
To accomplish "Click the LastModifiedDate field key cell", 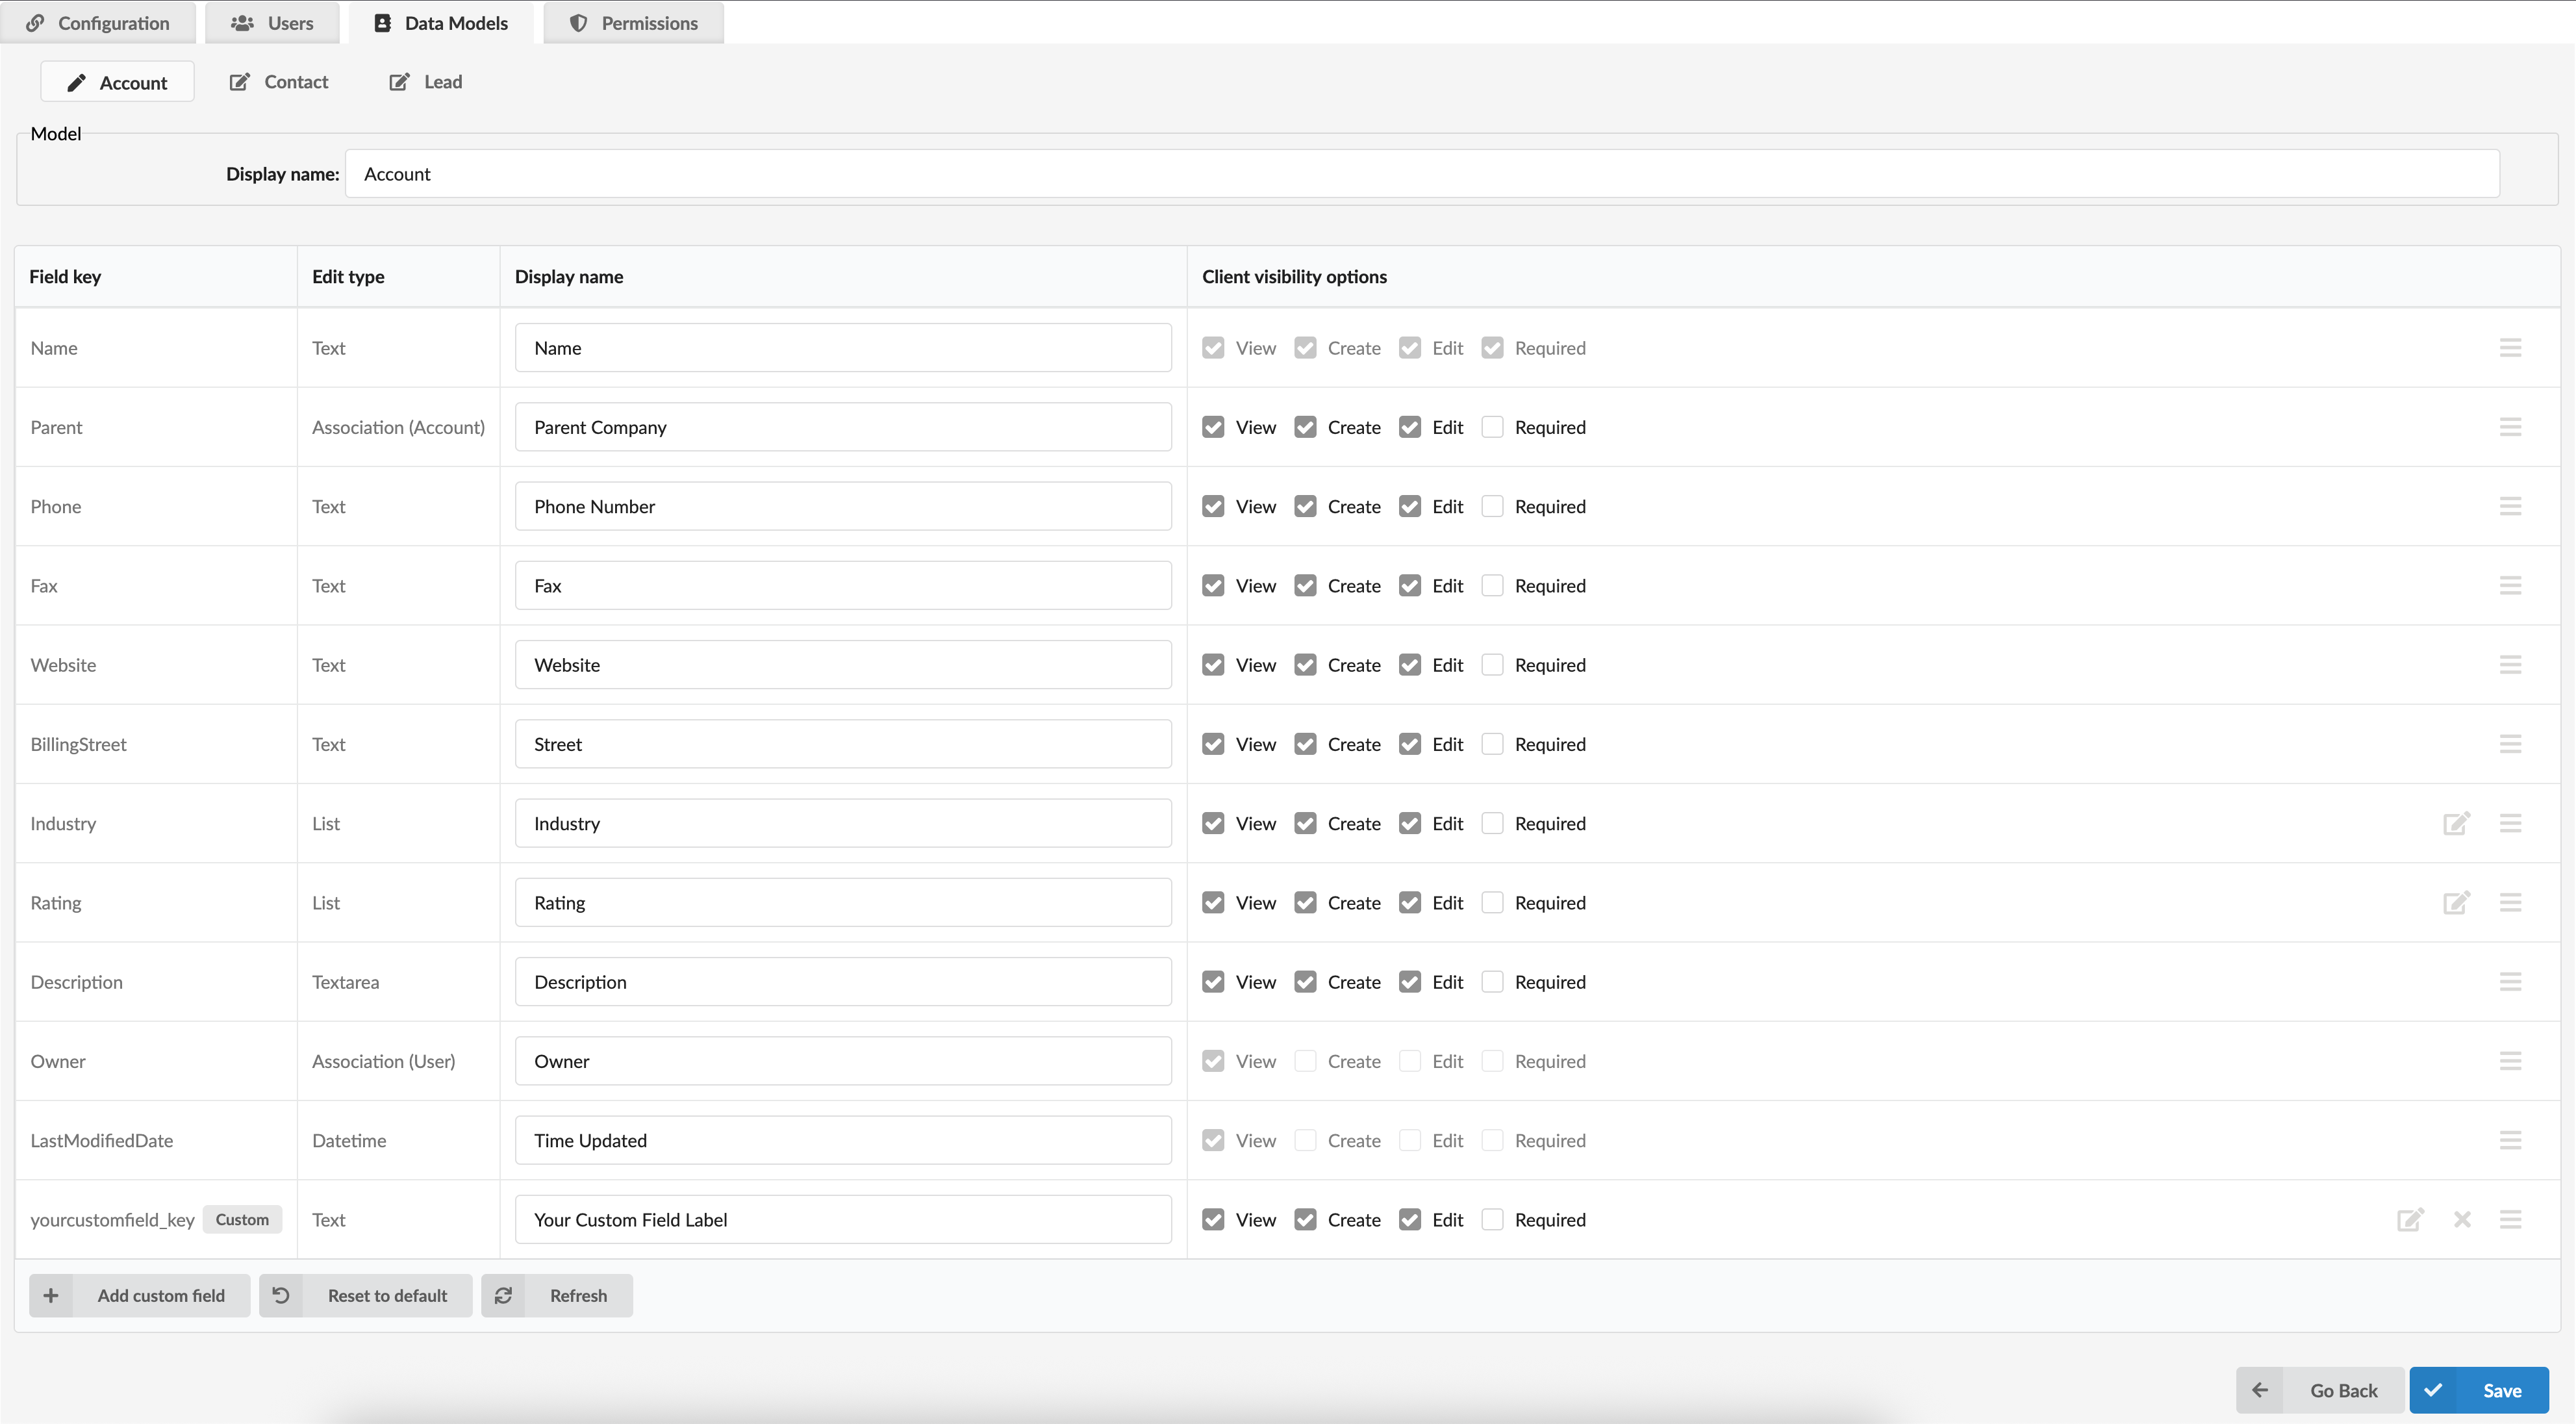I will click(156, 1140).
